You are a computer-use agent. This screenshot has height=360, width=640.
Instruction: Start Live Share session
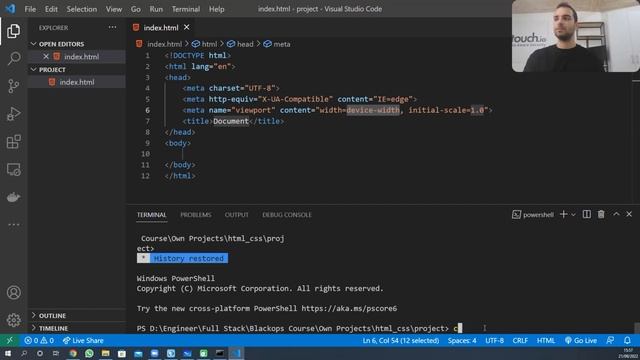83,340
